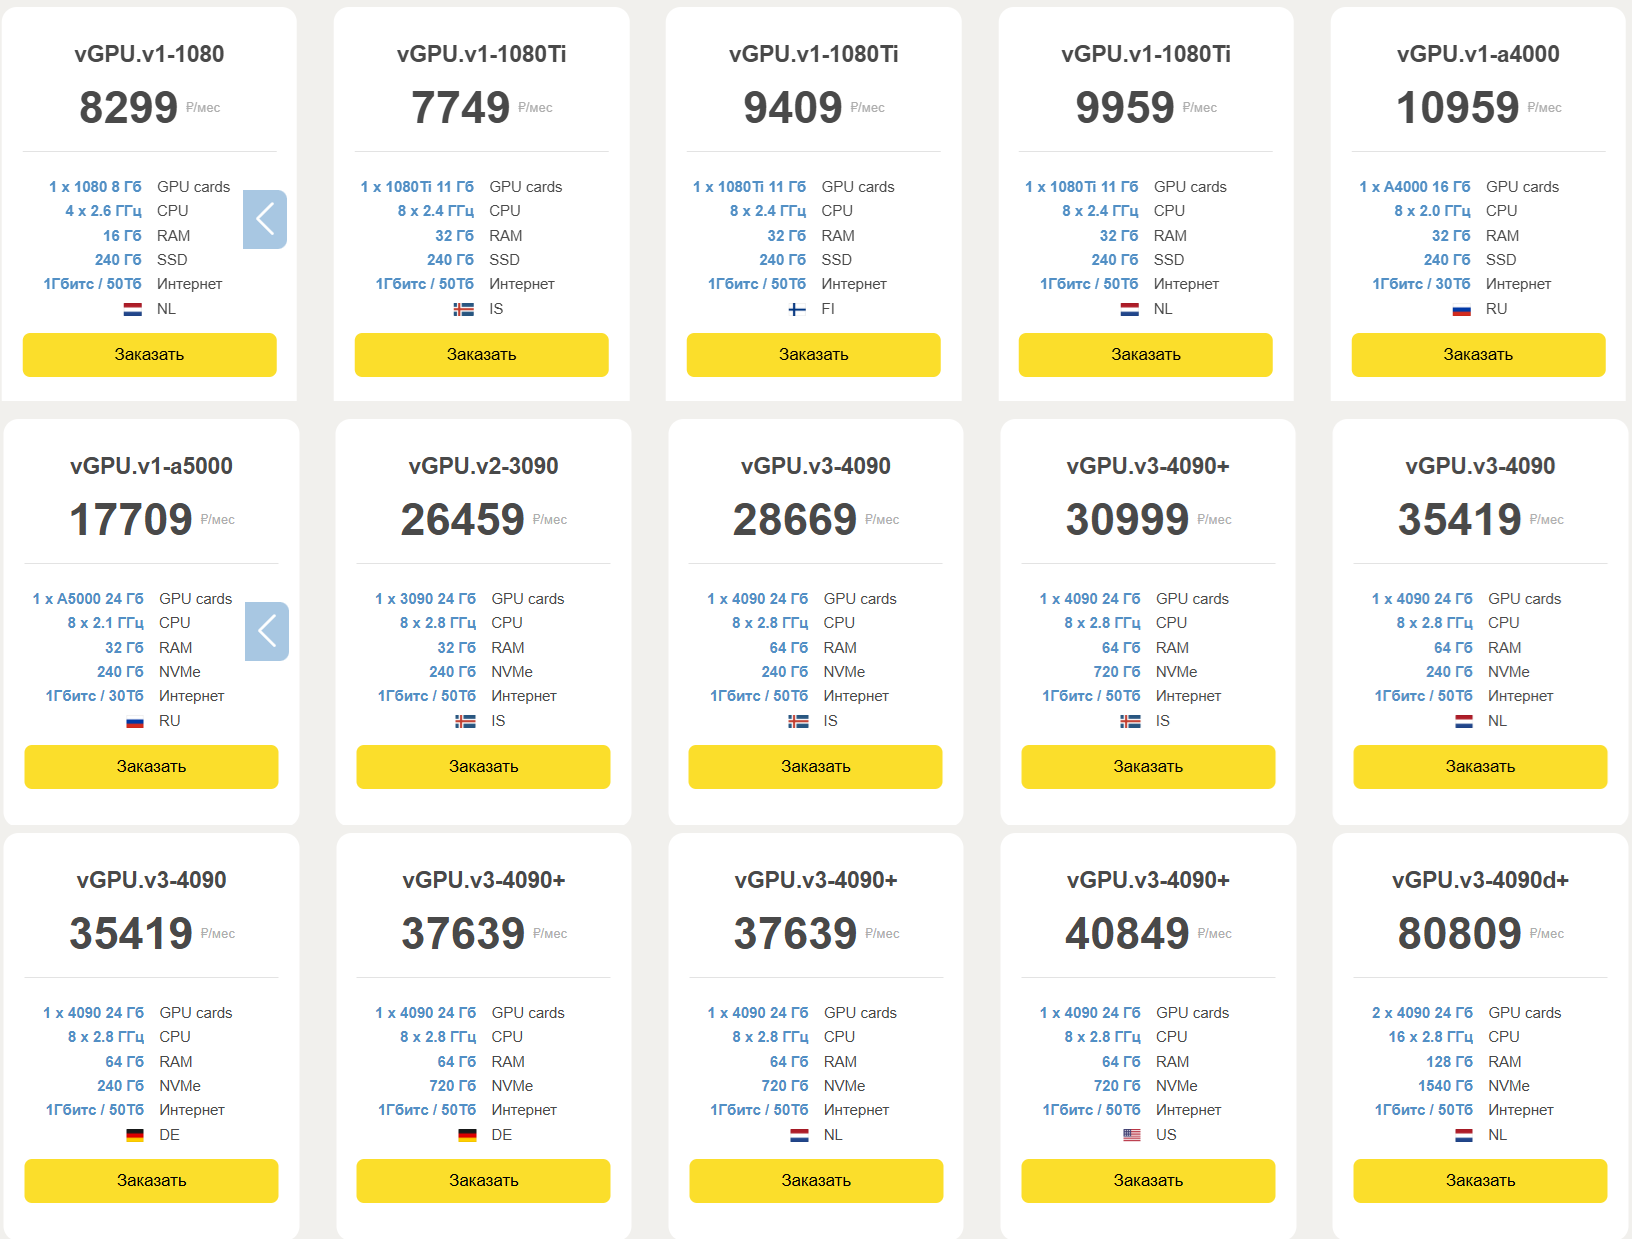The image size is (1632, 1239).
Task: Click US flag on the 40849 plan
Action: click(x=1131, y=1135)
